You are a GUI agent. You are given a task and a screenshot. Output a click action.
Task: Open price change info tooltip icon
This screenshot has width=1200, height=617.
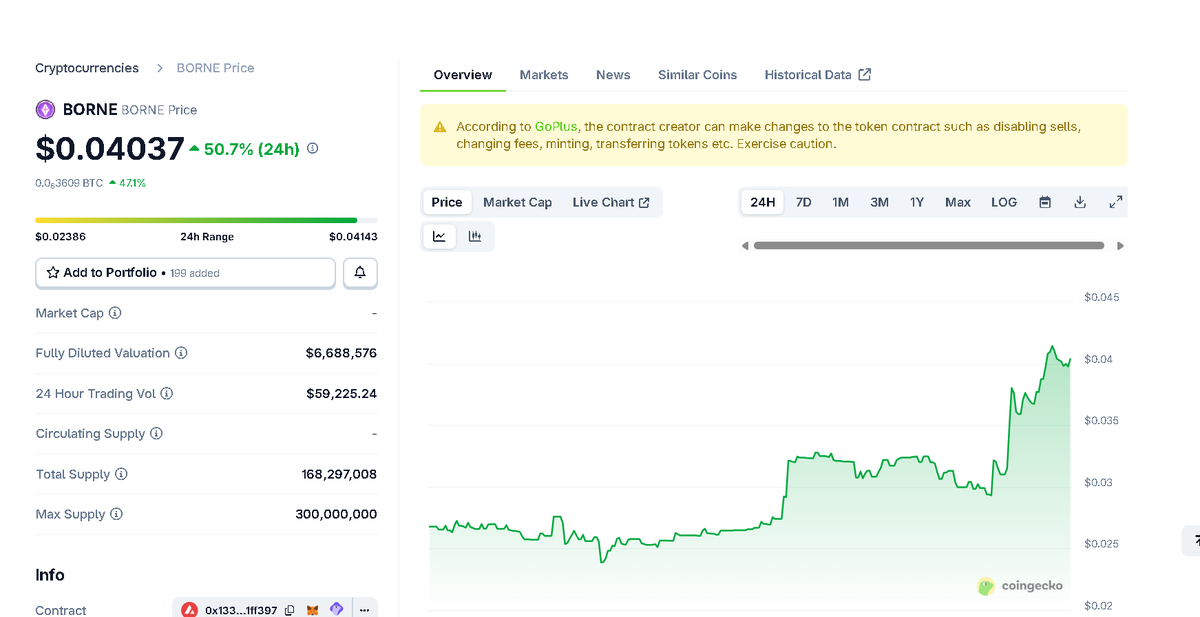coord(312,148)
